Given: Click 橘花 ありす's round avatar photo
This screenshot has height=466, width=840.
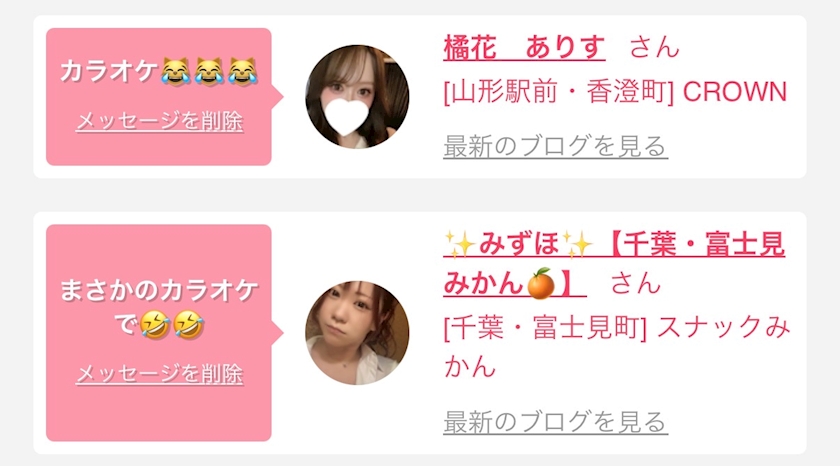Looking at the screenshot, I should click(x=357, y=97).
